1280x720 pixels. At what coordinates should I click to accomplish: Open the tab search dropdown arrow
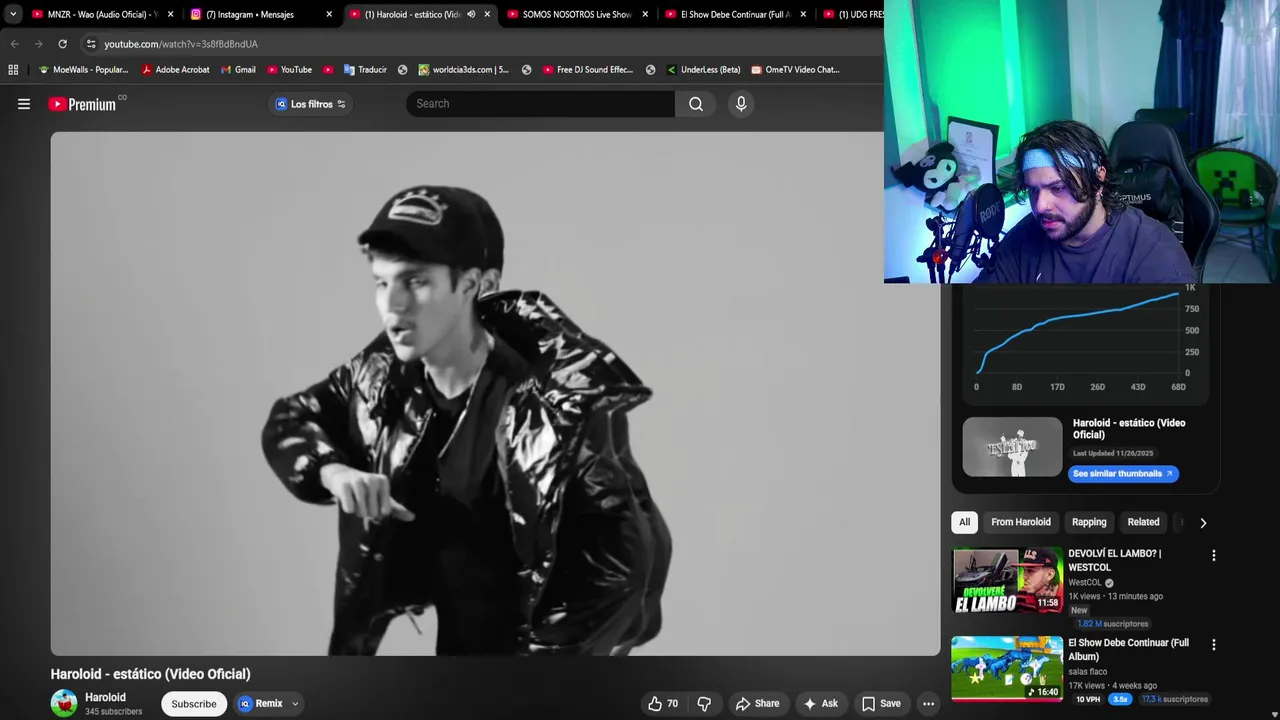pos(13,14)
